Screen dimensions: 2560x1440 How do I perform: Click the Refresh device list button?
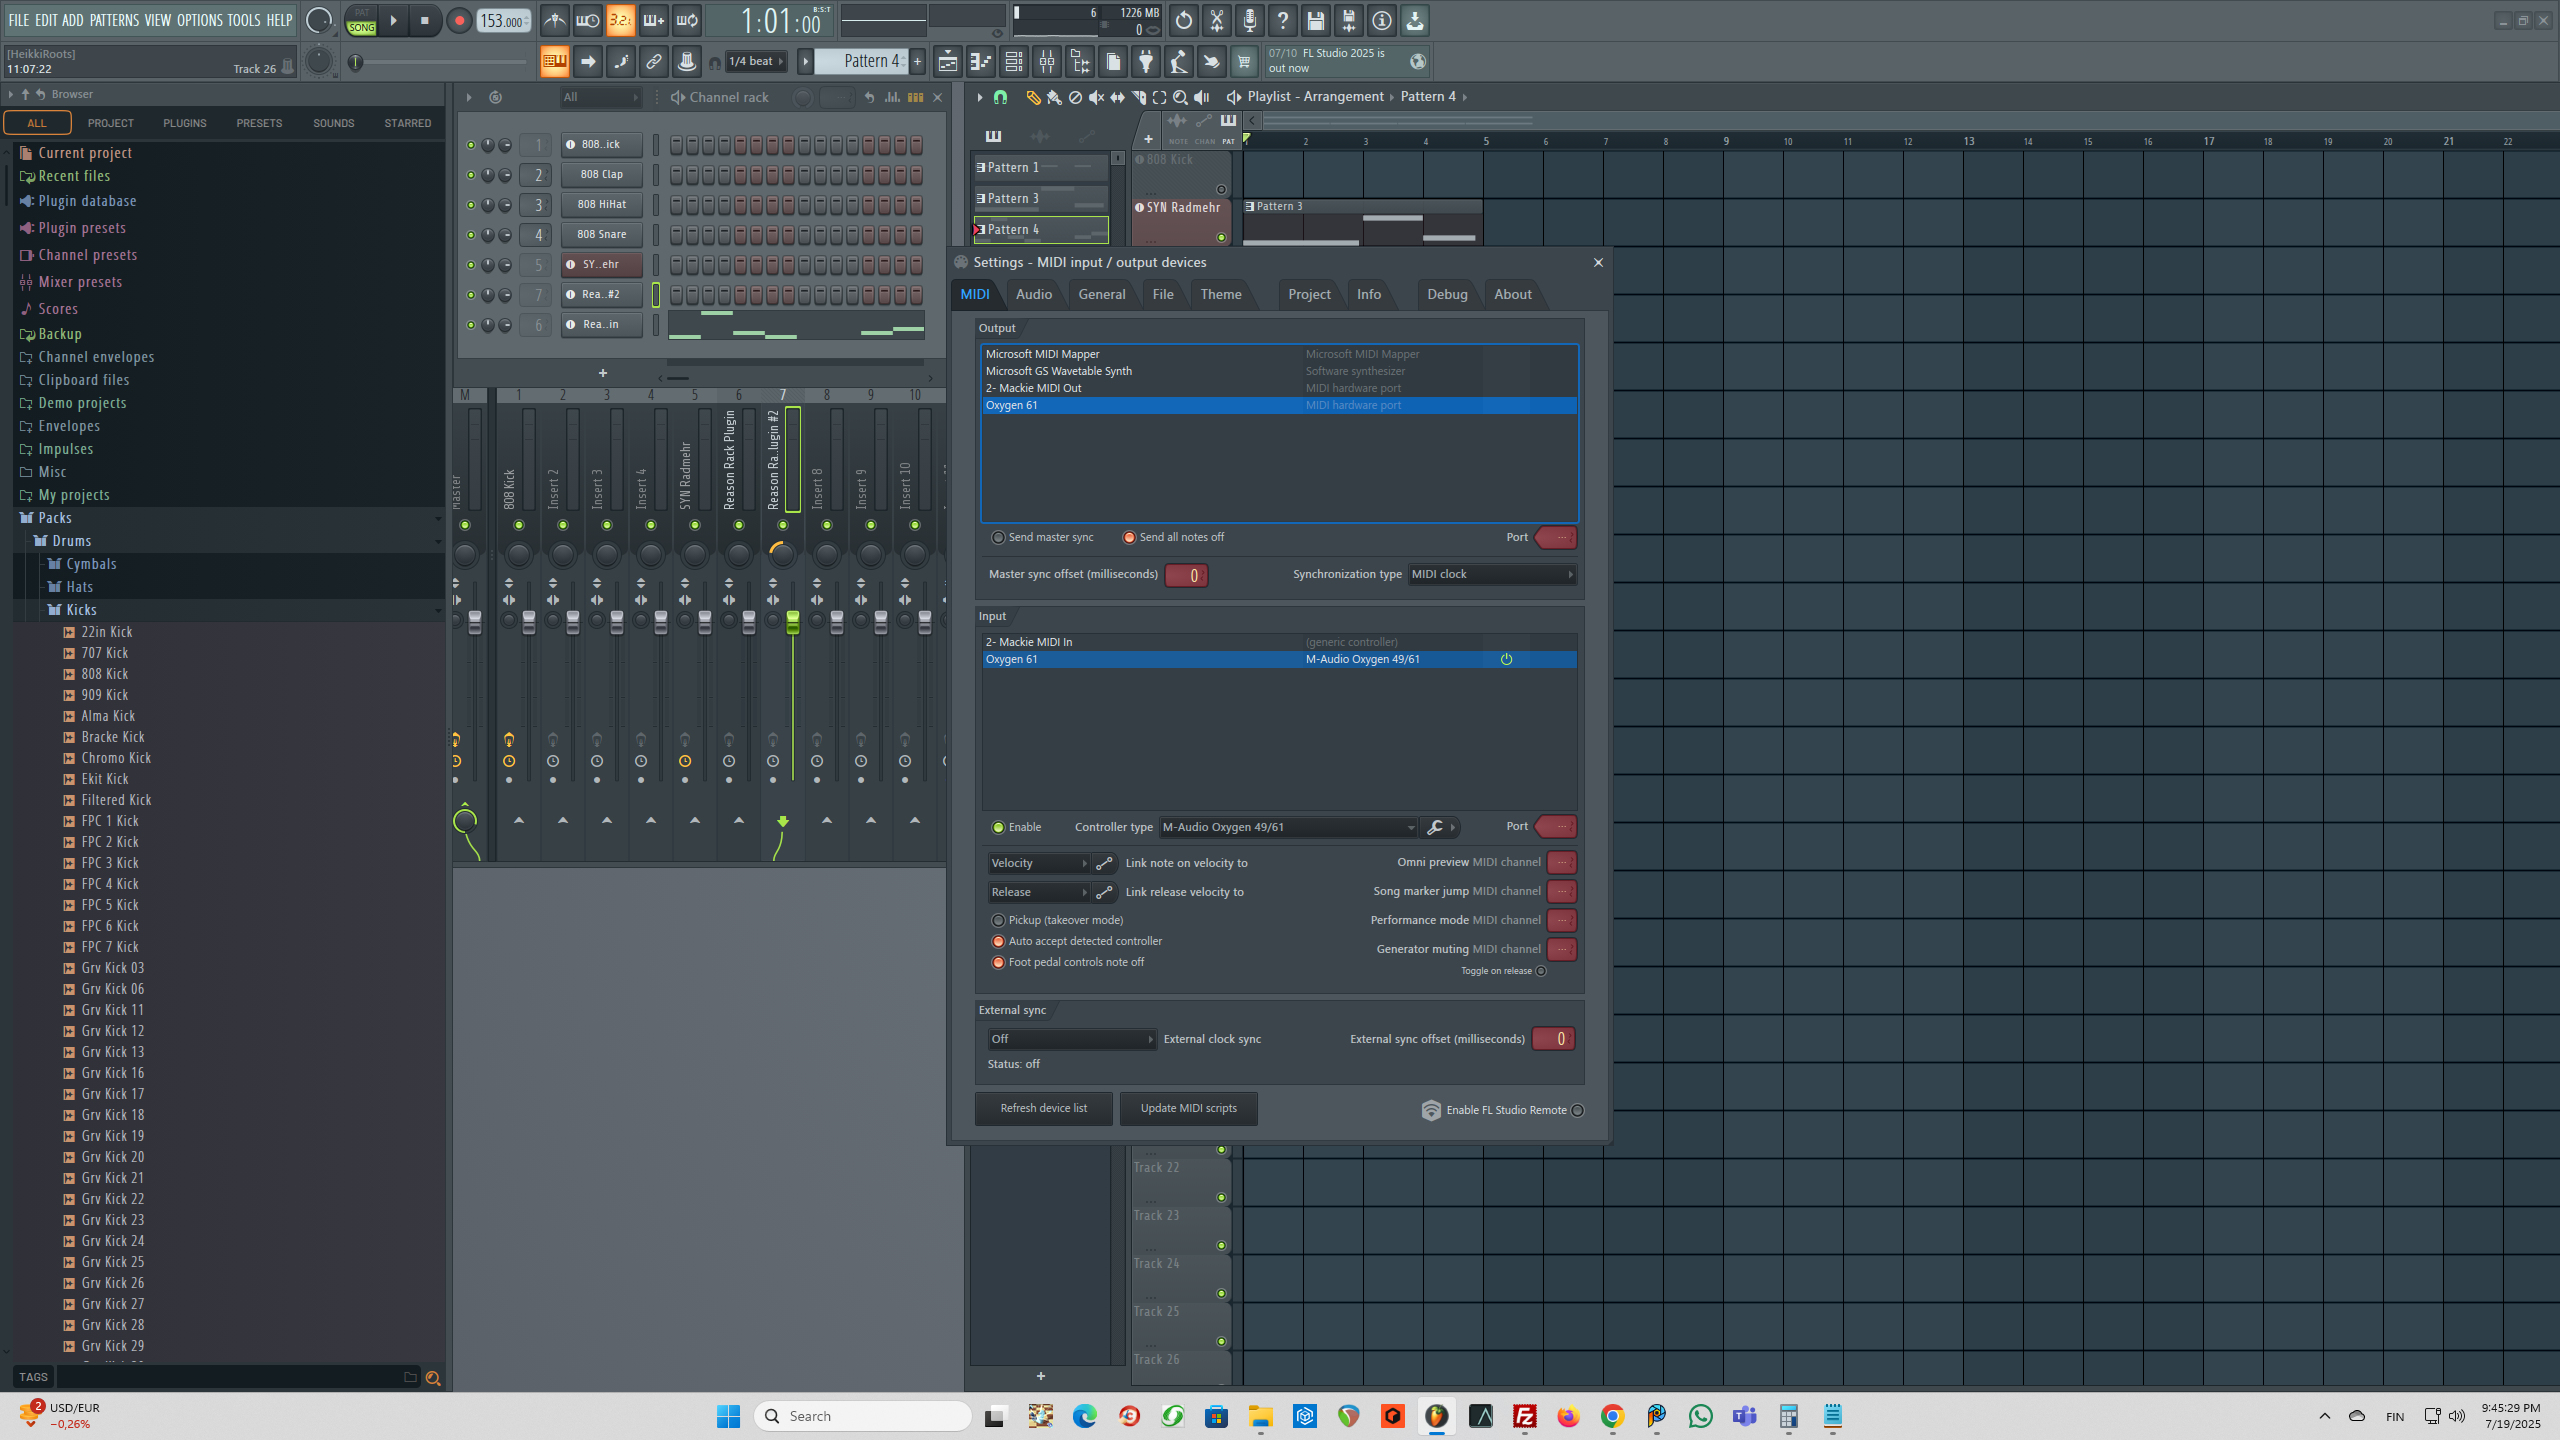[x=1043, y=1108]
